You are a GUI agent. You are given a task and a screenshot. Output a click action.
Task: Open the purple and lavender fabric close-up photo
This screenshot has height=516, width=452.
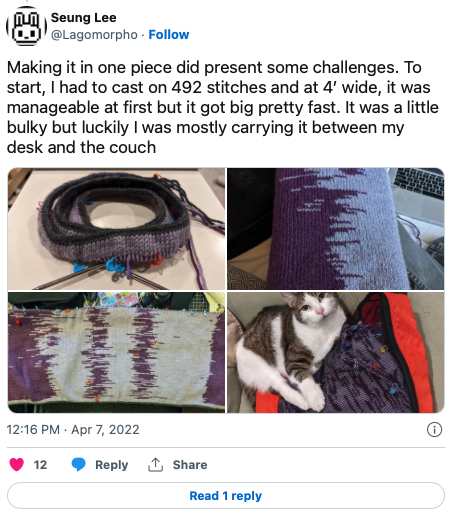point(336,229)
